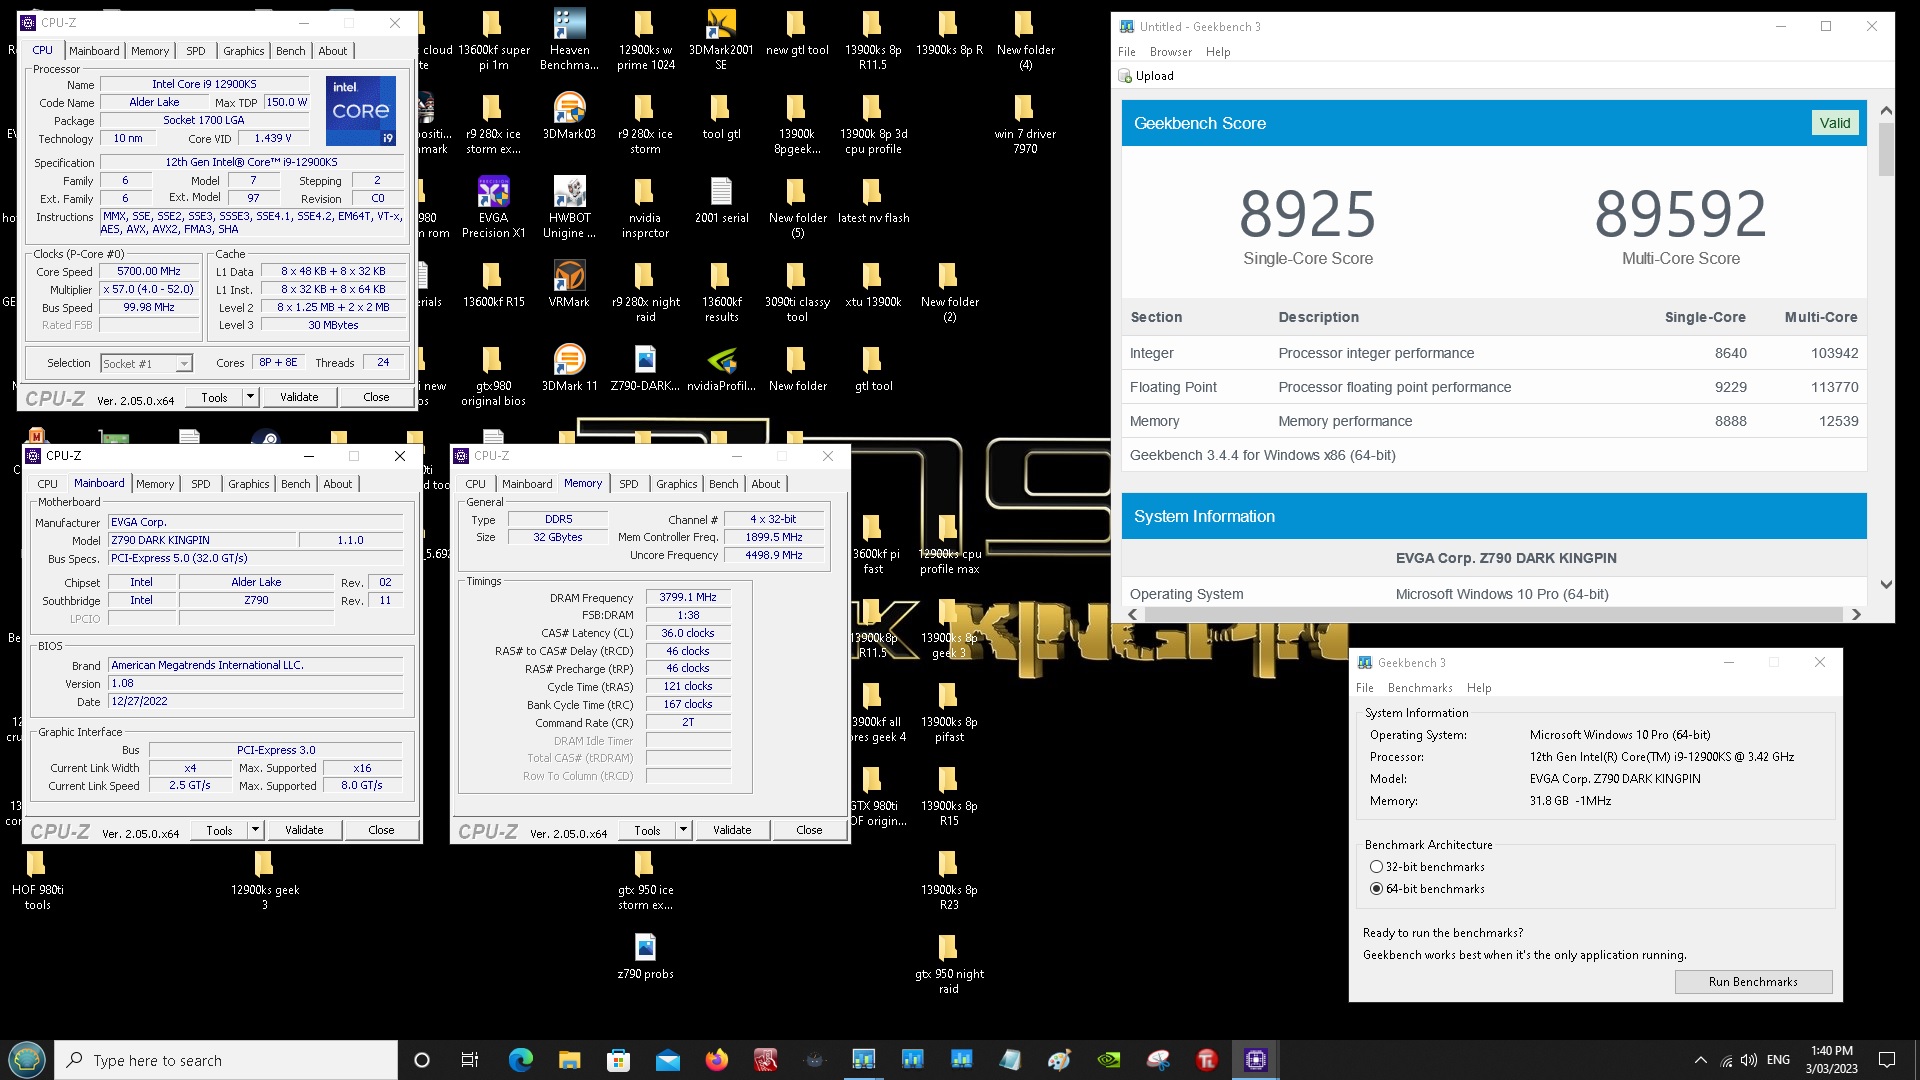This screenshot has width=1920, height=1080.
Task: Open the 2001 serial text file
Action: (x=721, y=201)
